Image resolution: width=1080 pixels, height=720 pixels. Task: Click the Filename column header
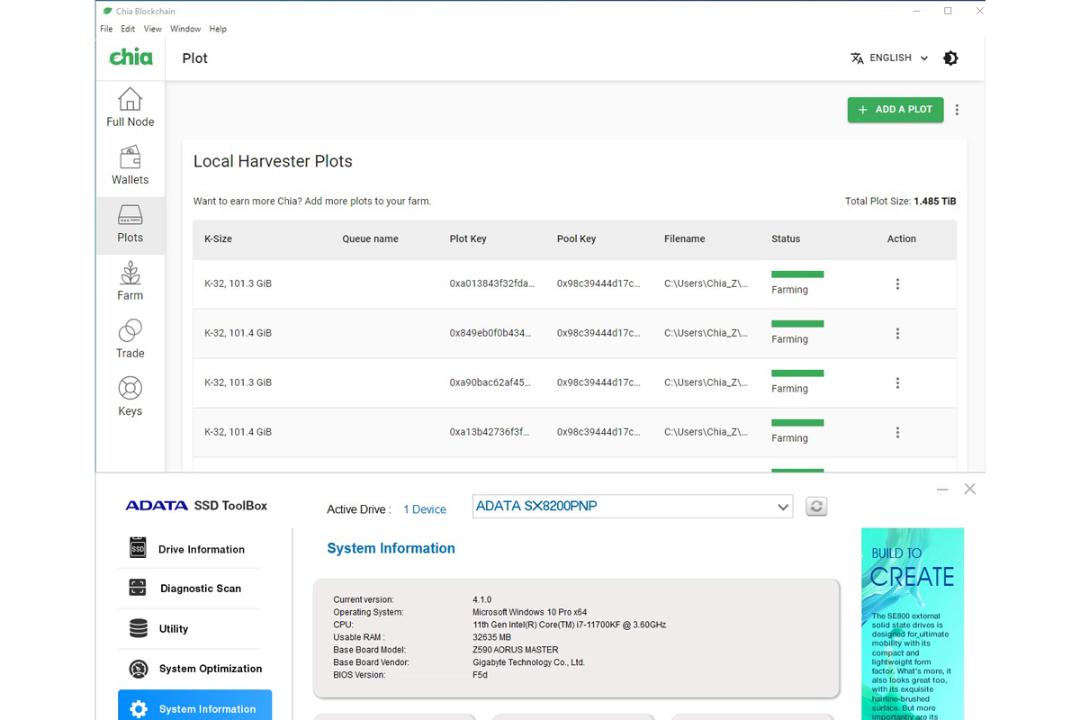pos(684,238)
